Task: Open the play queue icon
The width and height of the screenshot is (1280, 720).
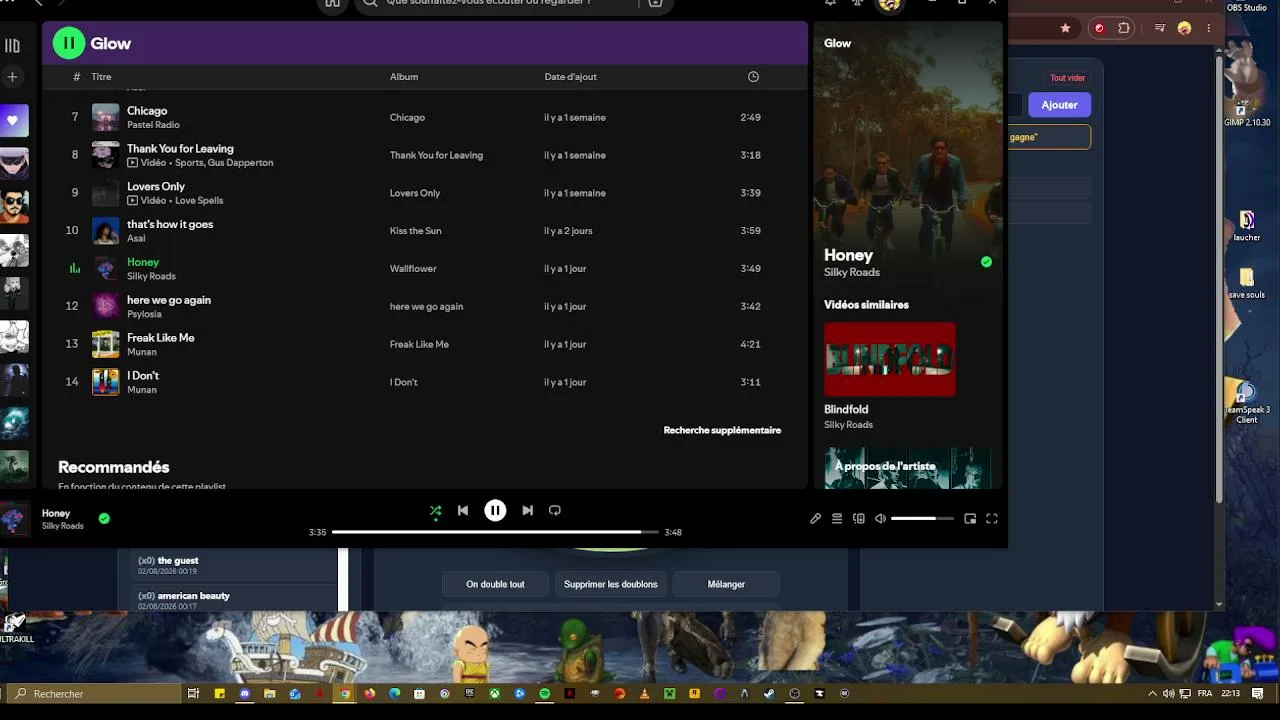Action: pos(837,518)
